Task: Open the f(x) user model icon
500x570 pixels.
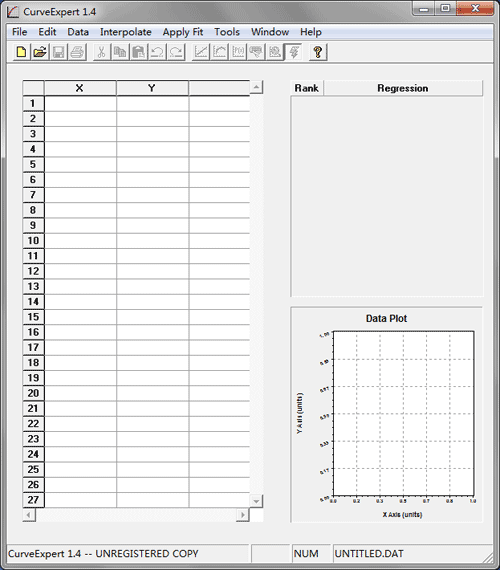Action: [x=238, y=52]
